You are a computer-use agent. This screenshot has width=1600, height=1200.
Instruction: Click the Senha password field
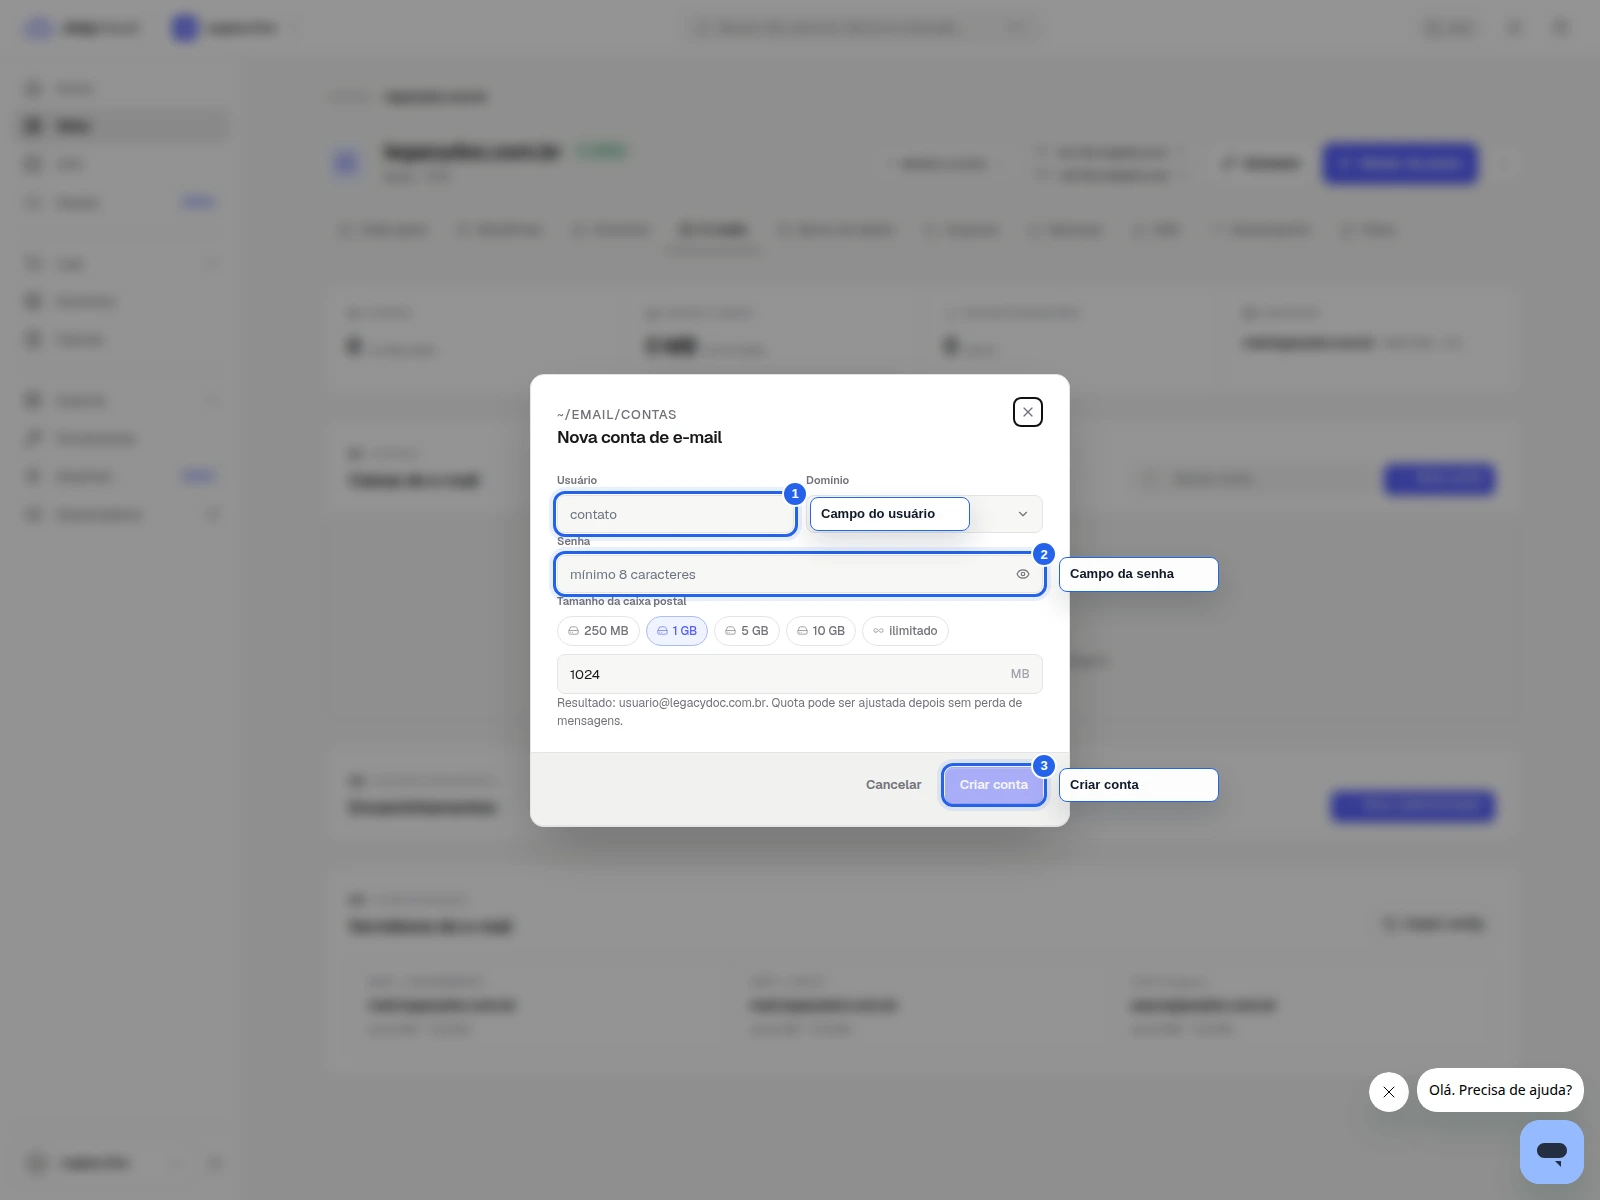coord(800,574)
